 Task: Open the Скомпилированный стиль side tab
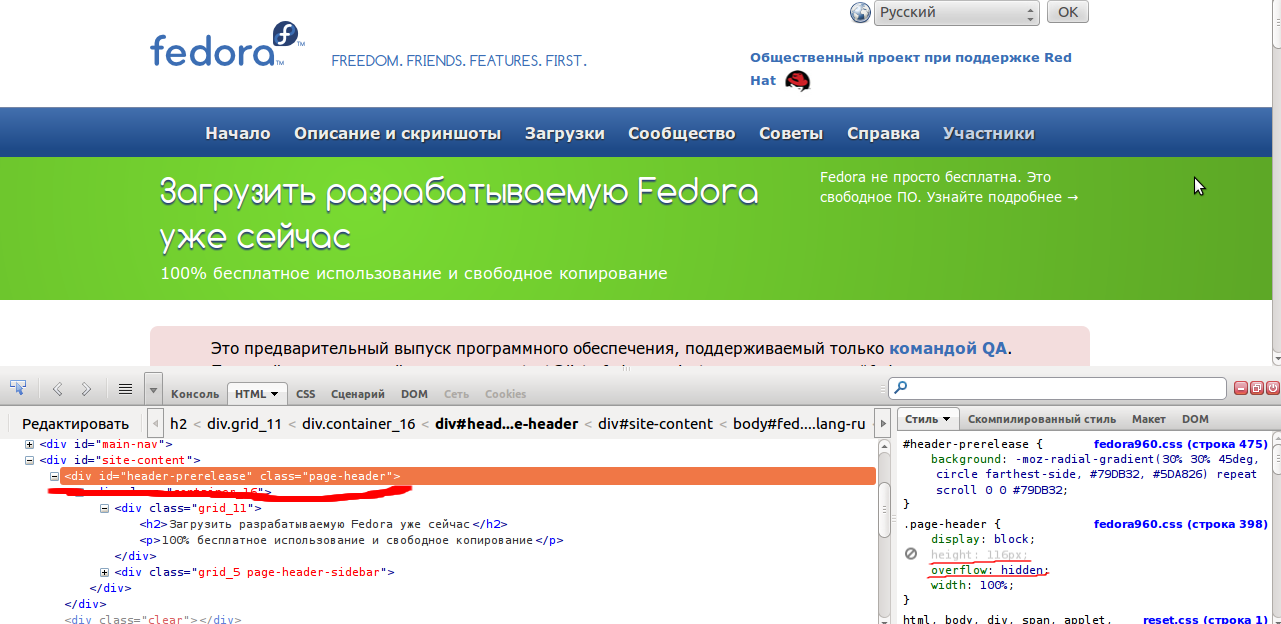(1041, 419)
